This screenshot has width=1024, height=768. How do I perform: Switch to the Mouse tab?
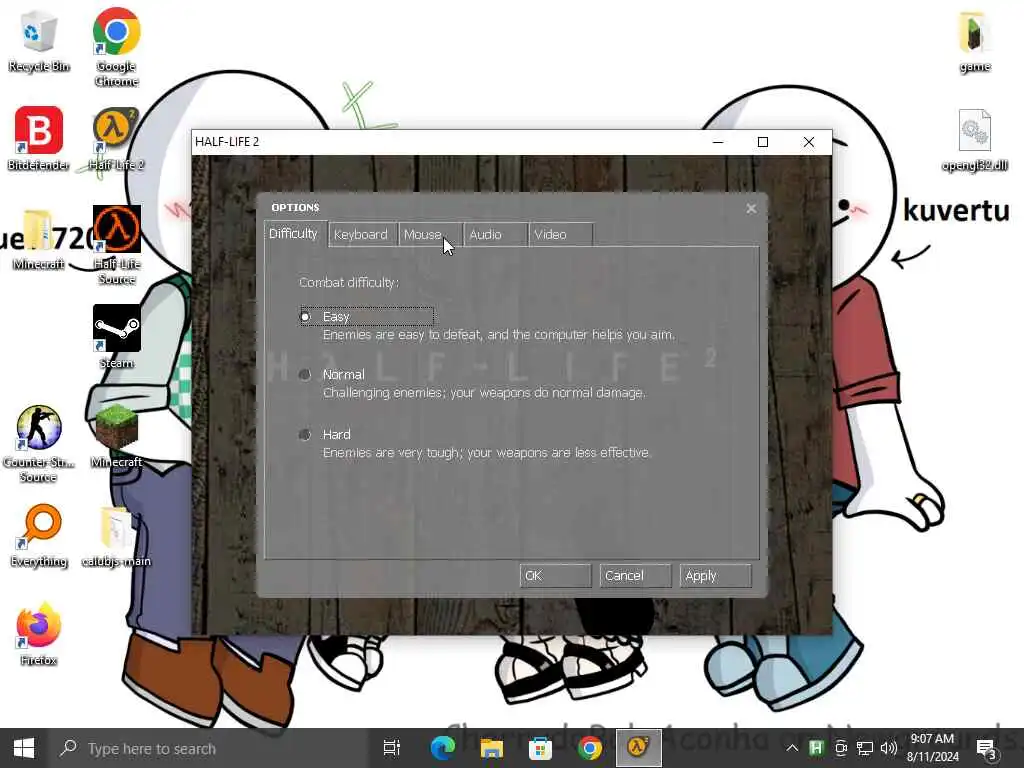coord(428,234)
